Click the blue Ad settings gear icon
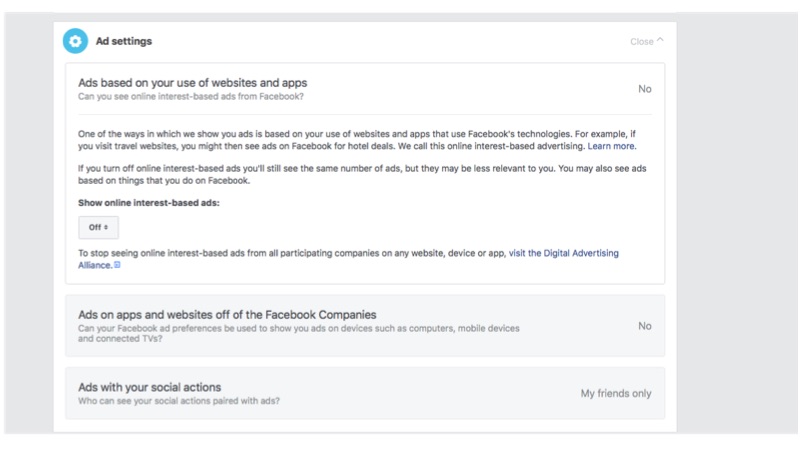Screen dimensions: 801x449 [75, 41]
